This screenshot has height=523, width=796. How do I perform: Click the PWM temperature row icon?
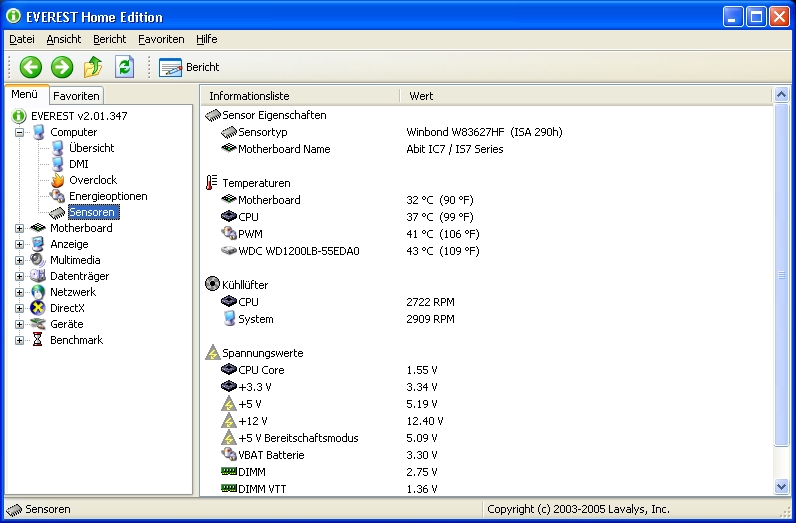pos(229,234)
